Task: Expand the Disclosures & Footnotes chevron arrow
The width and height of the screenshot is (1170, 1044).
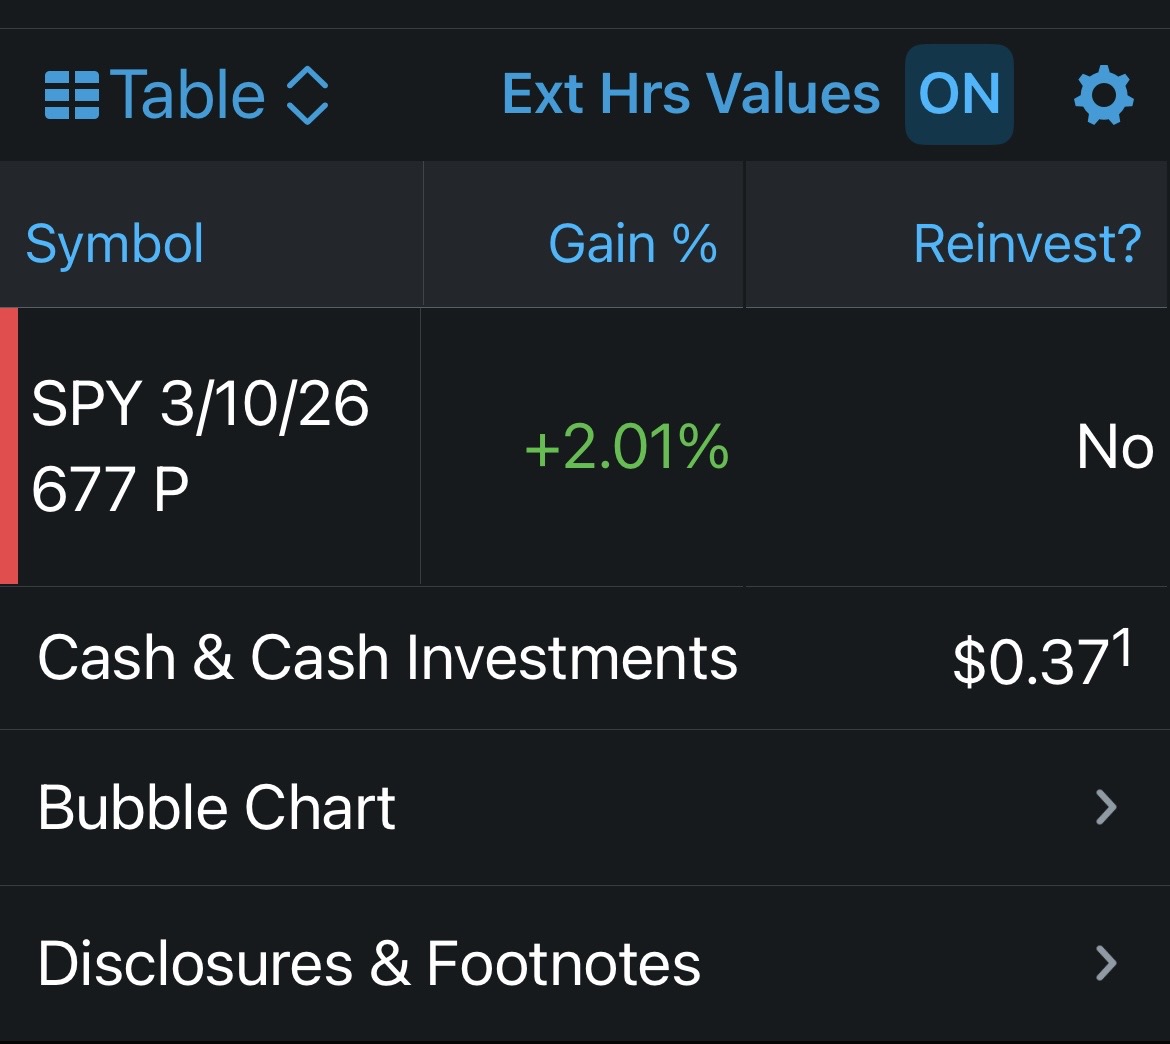Action: (1105, 963)
